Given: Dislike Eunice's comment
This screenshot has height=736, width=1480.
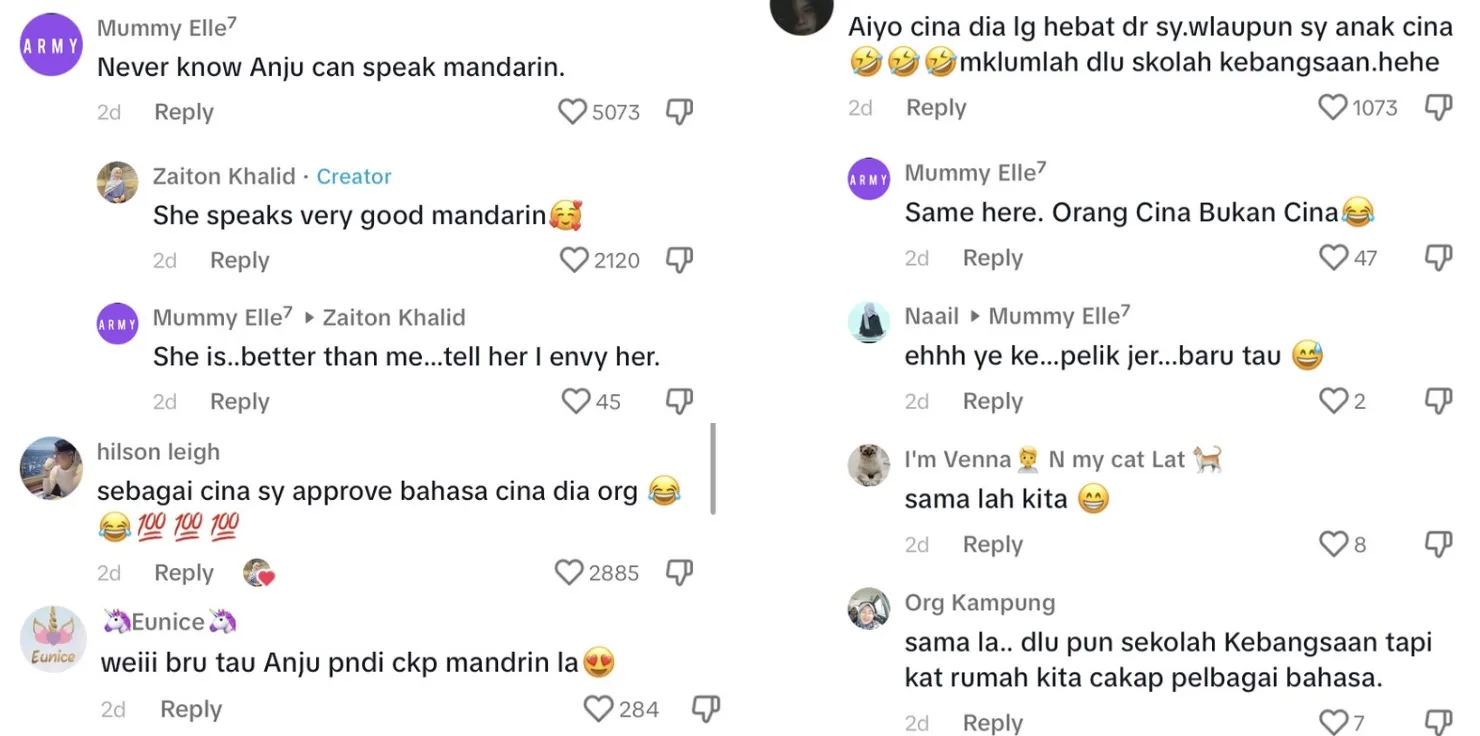Looking at the screenshot, I should (x=706, y=709).
